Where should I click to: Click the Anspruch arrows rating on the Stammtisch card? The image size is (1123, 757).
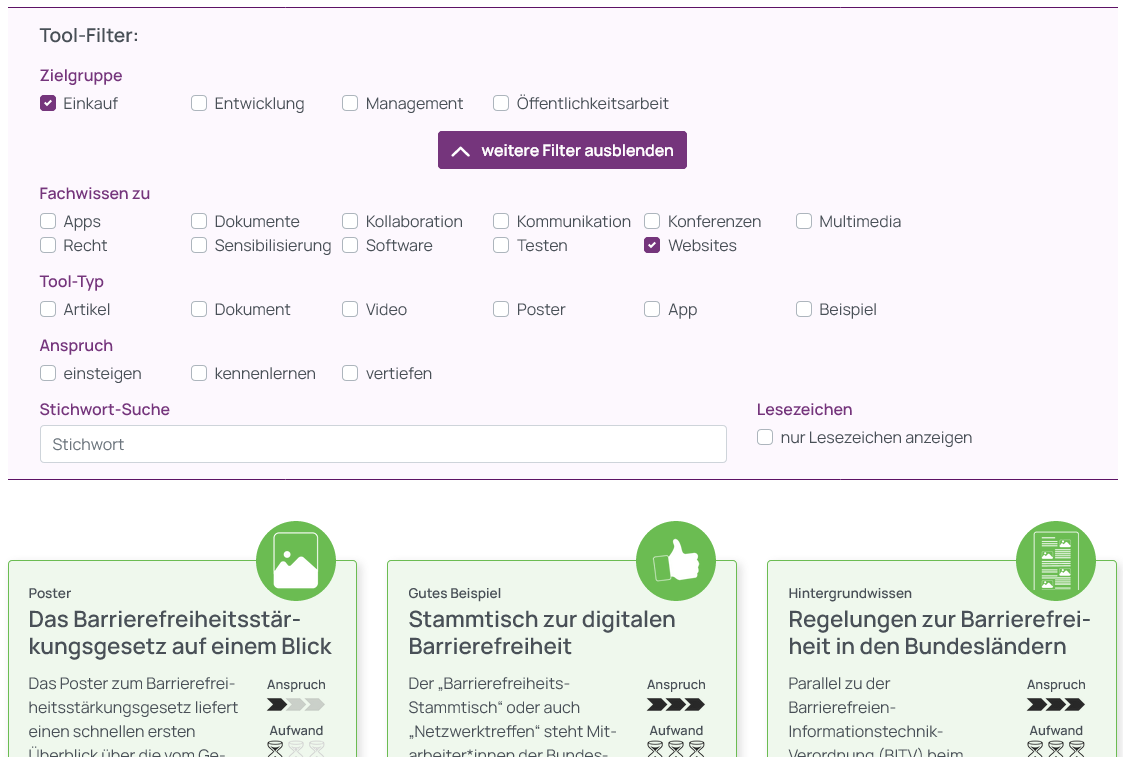click(x=675, y=705)
